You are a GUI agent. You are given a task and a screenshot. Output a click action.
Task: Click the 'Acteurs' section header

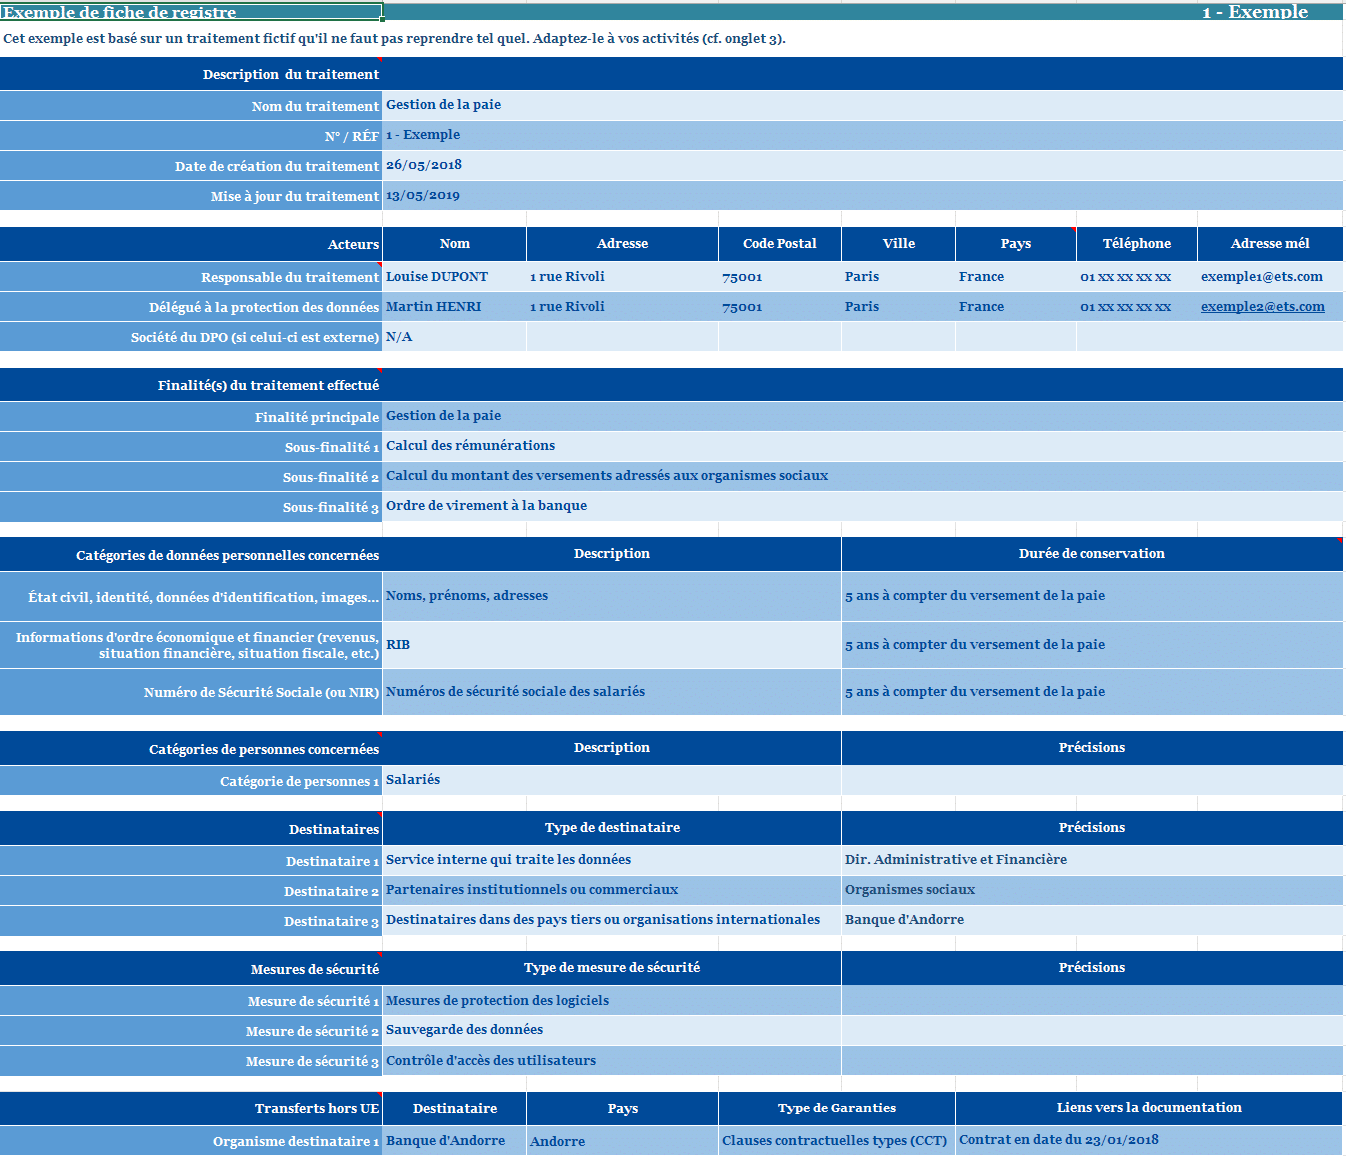(191, 244)
